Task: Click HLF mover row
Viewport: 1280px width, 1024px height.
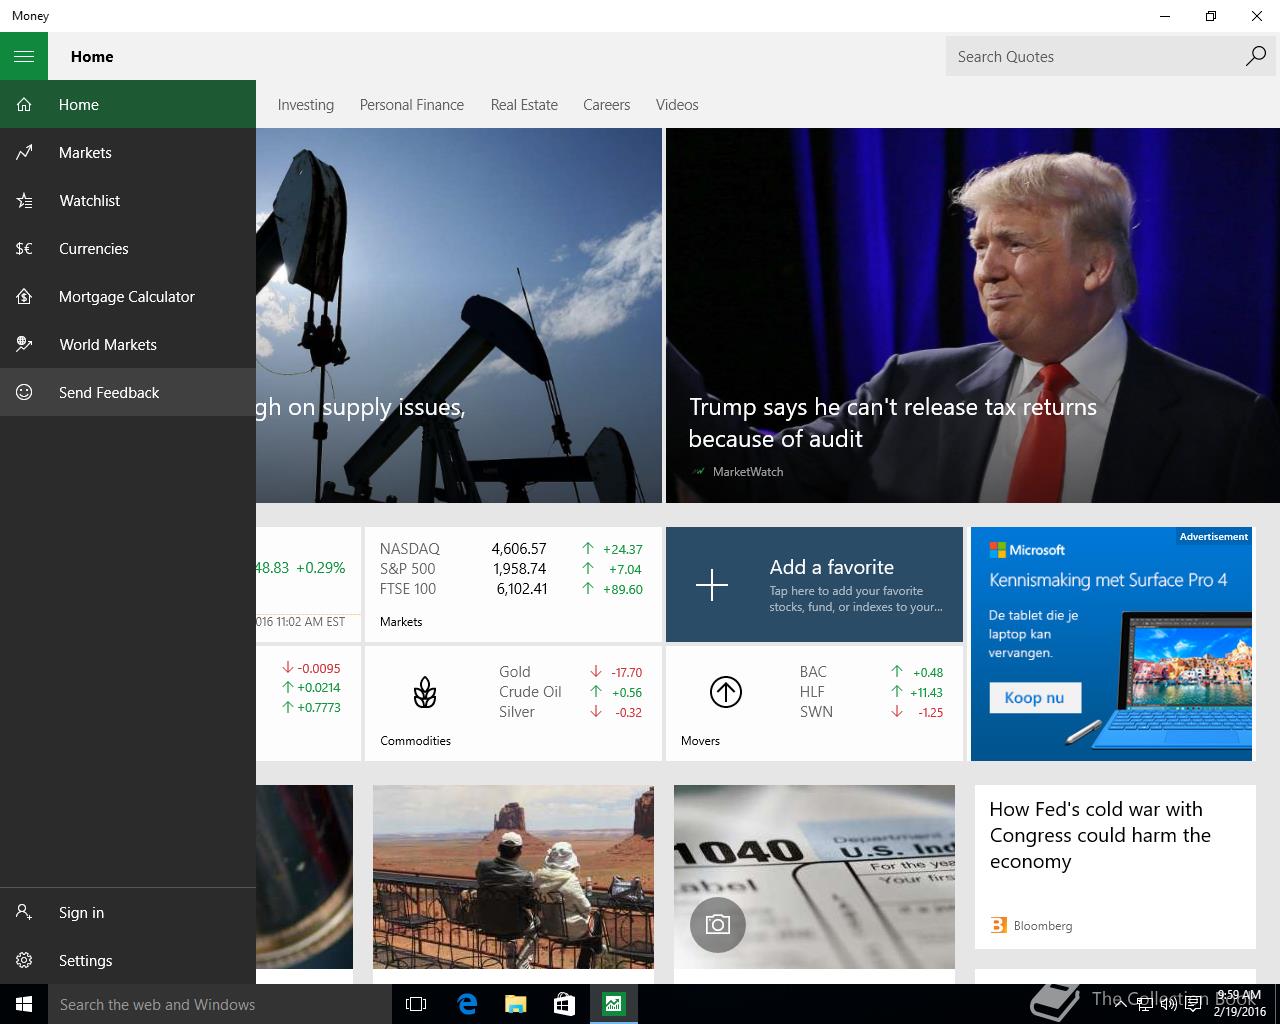Action: tap(872, 692)
